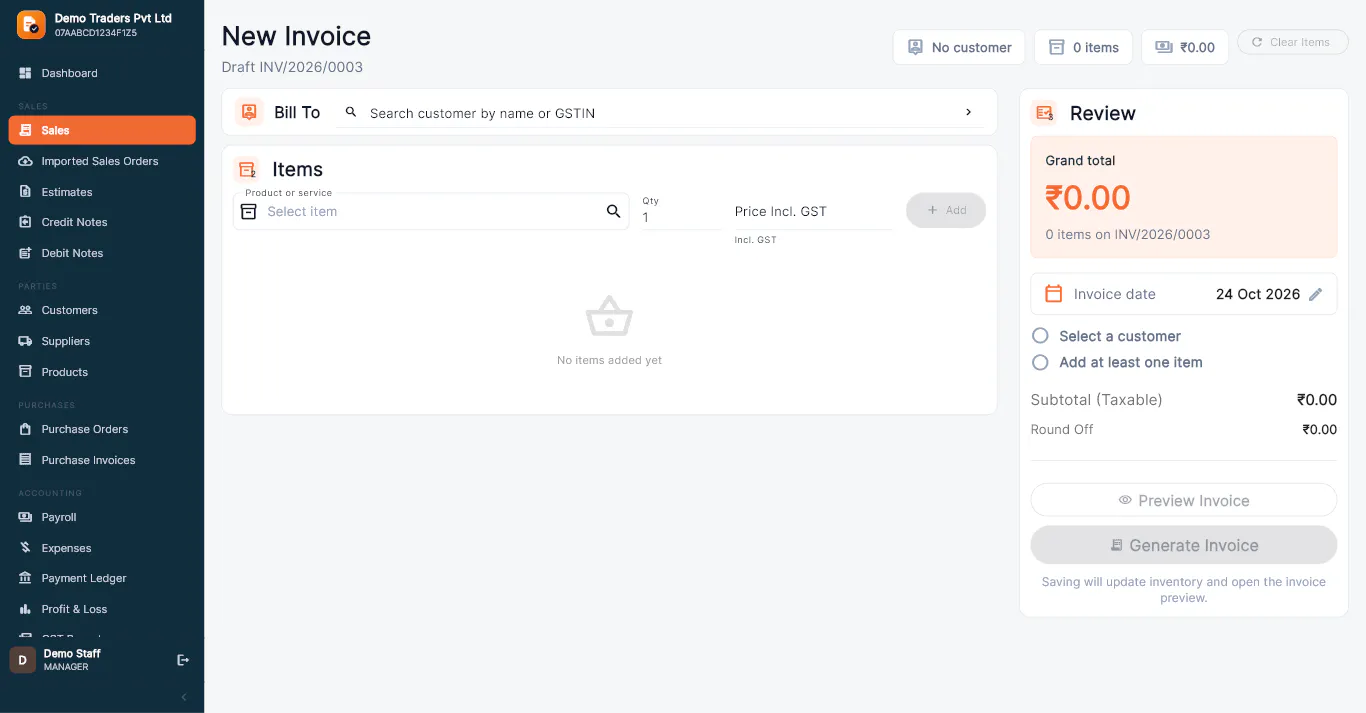The height and width of the screenshot is (713, 1366).
Task: Click the Invoice date calendar icon
Action: (x=1053, y=294)
